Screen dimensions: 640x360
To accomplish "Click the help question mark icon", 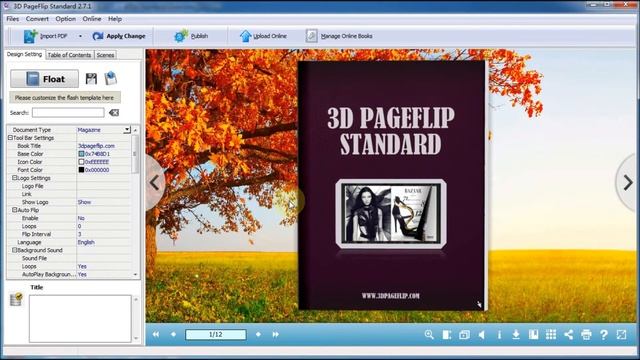I will [604, 335].
